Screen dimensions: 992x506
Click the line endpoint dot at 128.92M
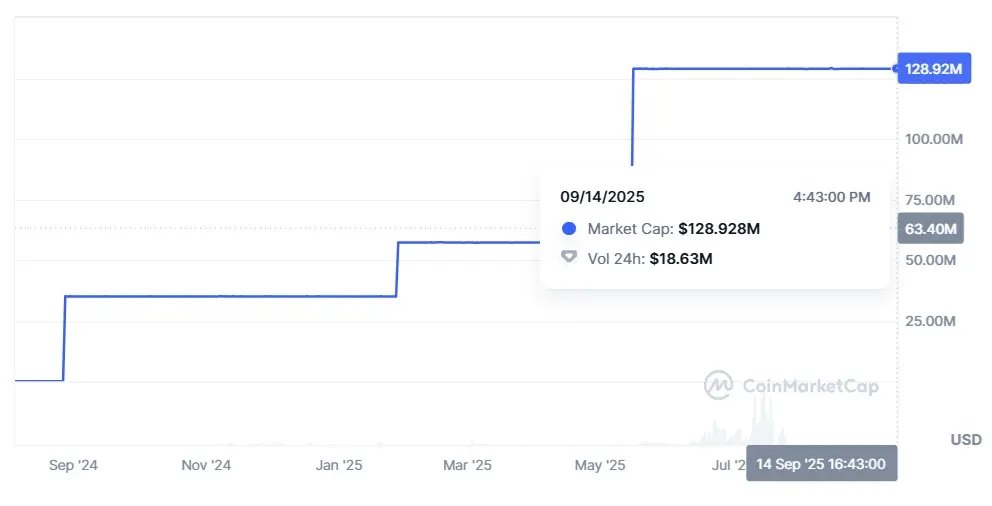click(895, 69)
